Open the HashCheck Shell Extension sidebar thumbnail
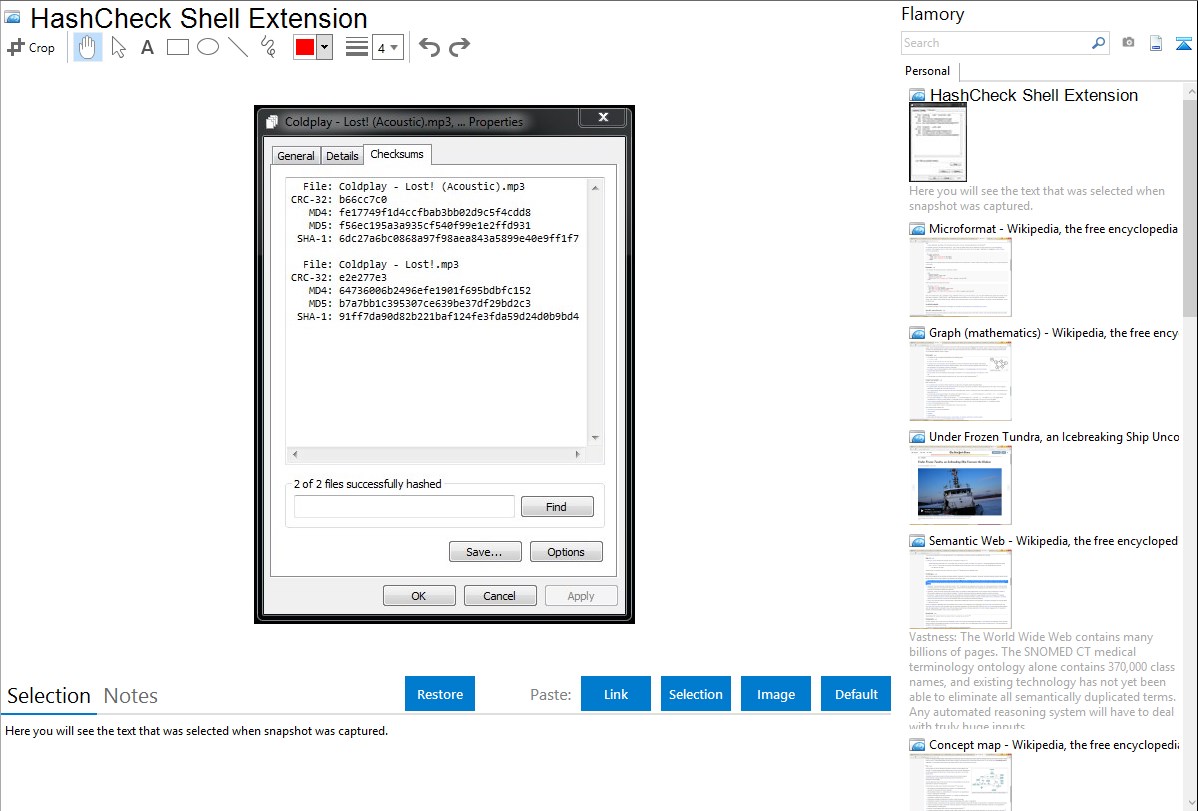 tap(938, 143)
